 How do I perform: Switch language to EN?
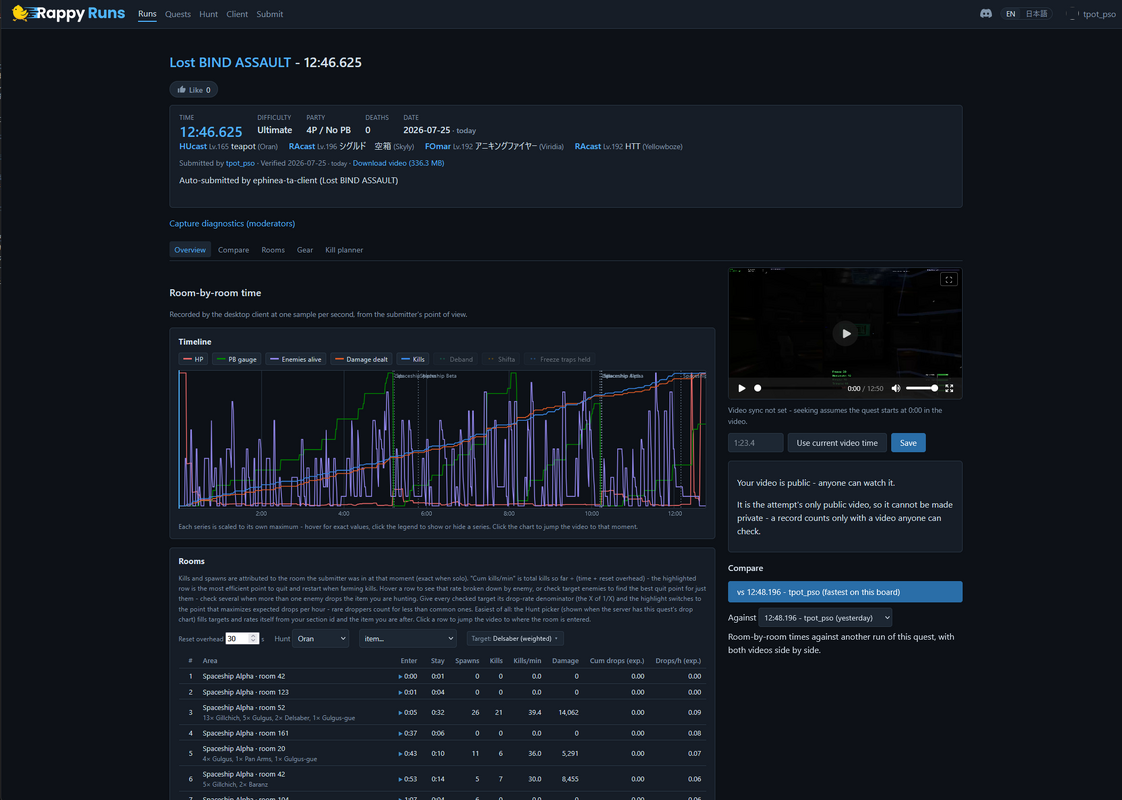[1010, 14]
